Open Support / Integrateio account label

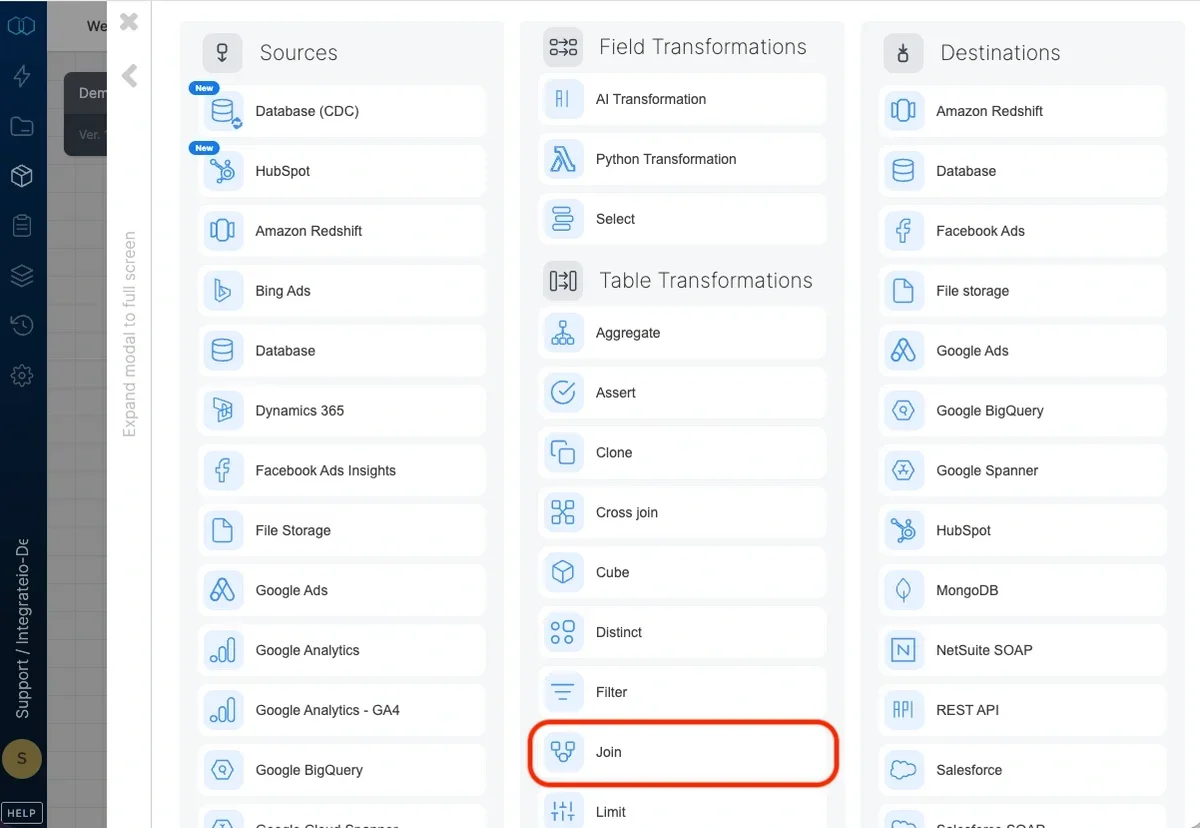pyautogui.click(x=22, y=630)
